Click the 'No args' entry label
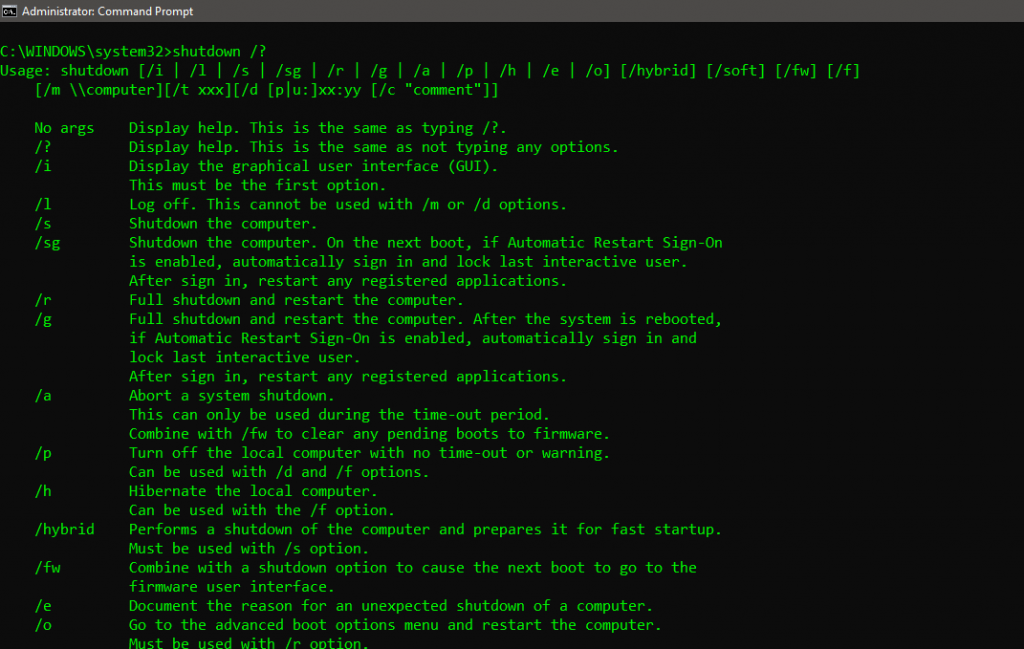Image resolution: width=1024 pixels, height=649 pixels. [x=64, y=128]
